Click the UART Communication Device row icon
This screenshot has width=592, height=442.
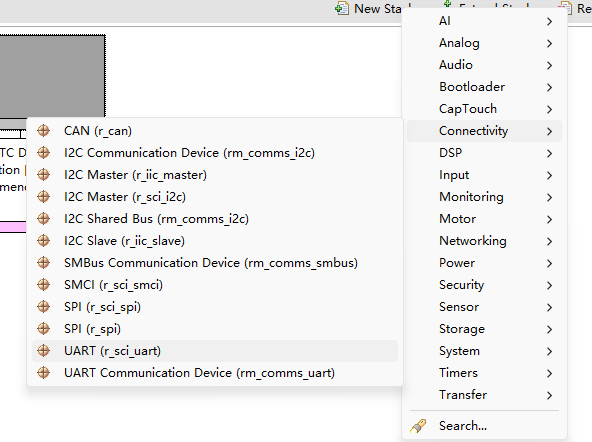pyautogui.click(x=43, y=373)
